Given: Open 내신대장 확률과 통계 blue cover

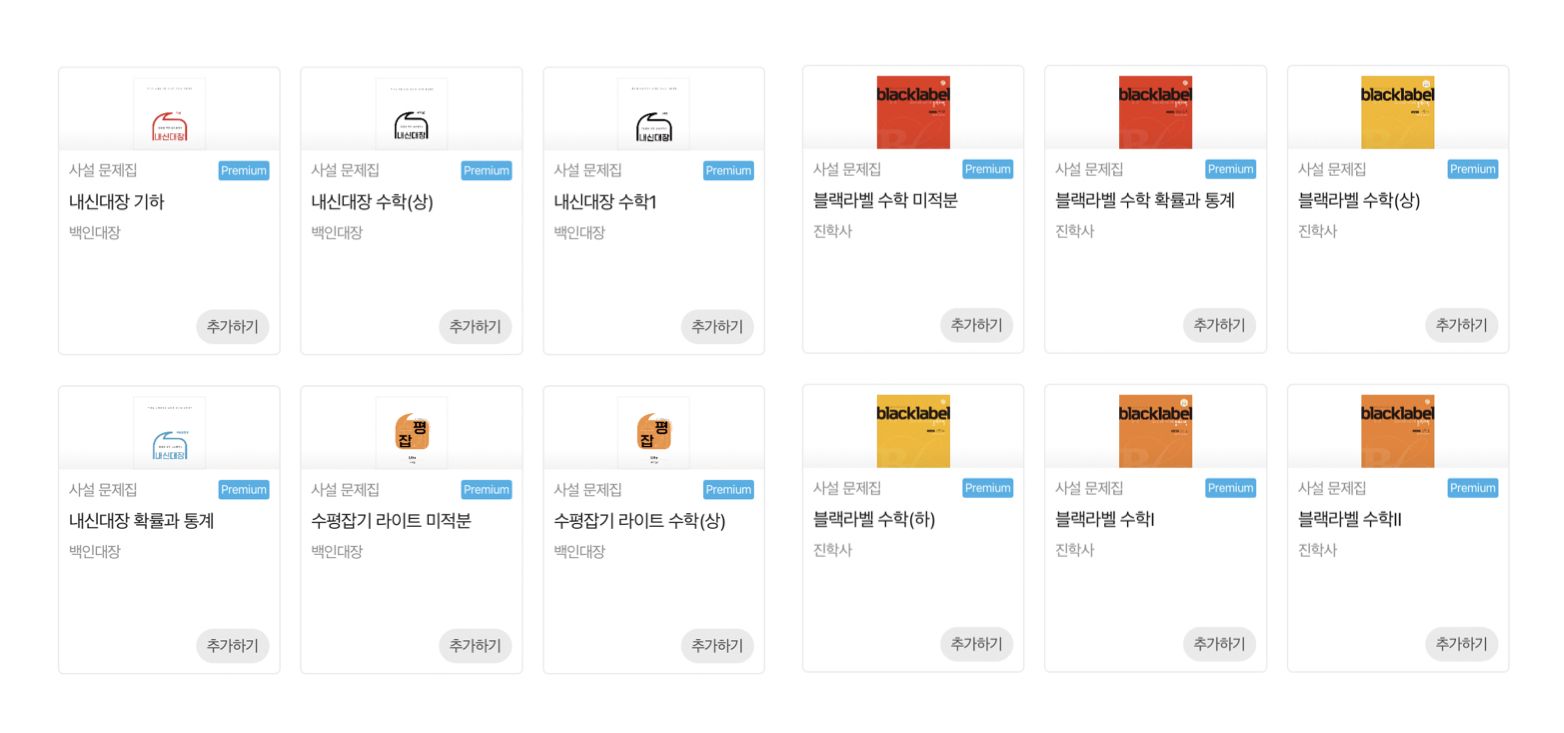Looking at the screenshot, I should (x=169, y=432).
